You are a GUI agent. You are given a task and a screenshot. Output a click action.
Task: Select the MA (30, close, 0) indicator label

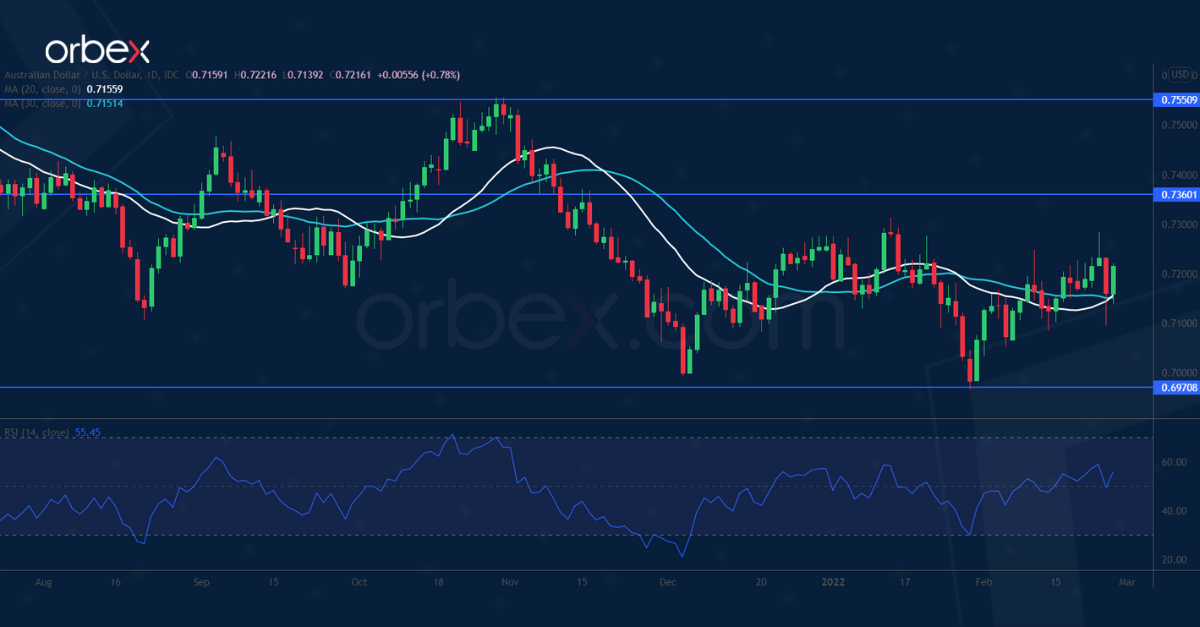40,103
